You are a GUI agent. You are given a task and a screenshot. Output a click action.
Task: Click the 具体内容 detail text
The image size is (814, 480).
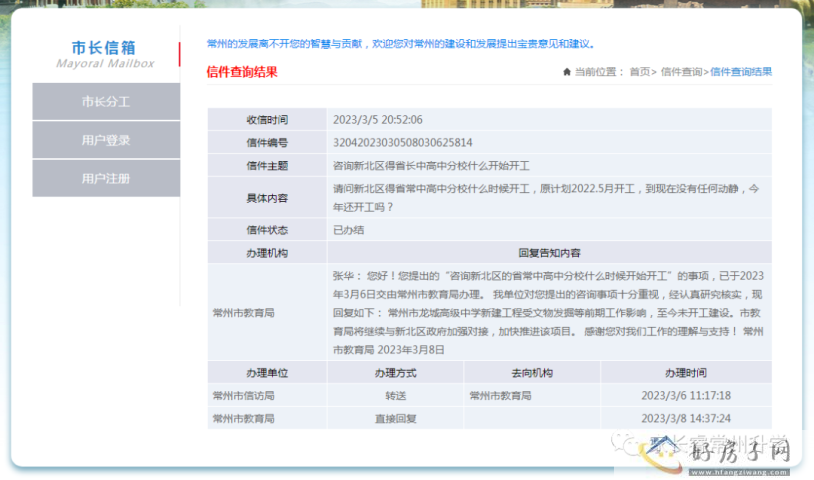click(x=546, y=198)
